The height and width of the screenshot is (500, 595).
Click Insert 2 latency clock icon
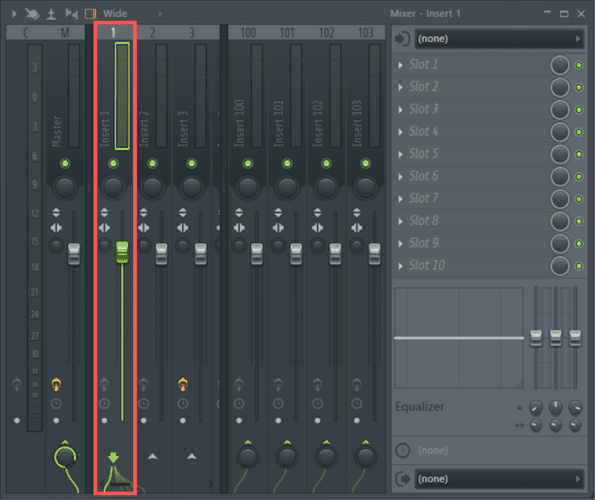tap(143, 403)
